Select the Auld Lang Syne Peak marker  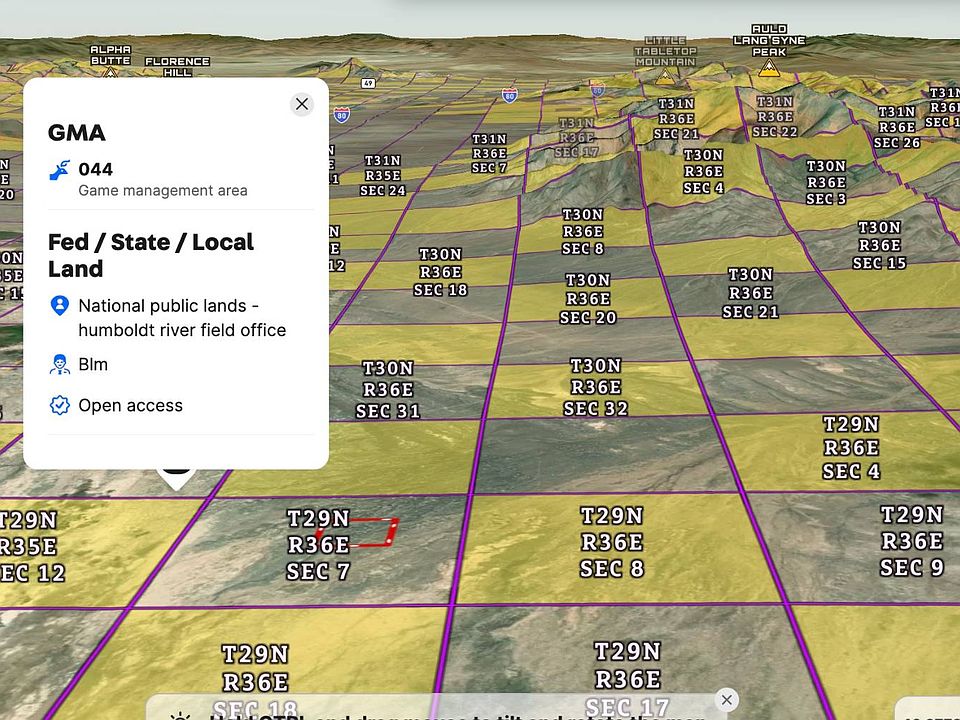[x=768, y=68]
